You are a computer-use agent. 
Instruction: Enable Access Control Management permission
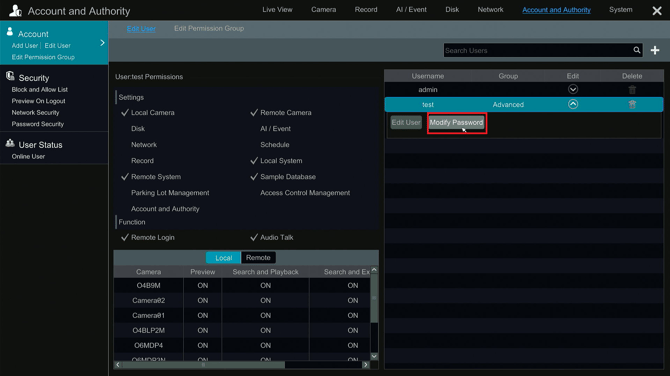305,193
